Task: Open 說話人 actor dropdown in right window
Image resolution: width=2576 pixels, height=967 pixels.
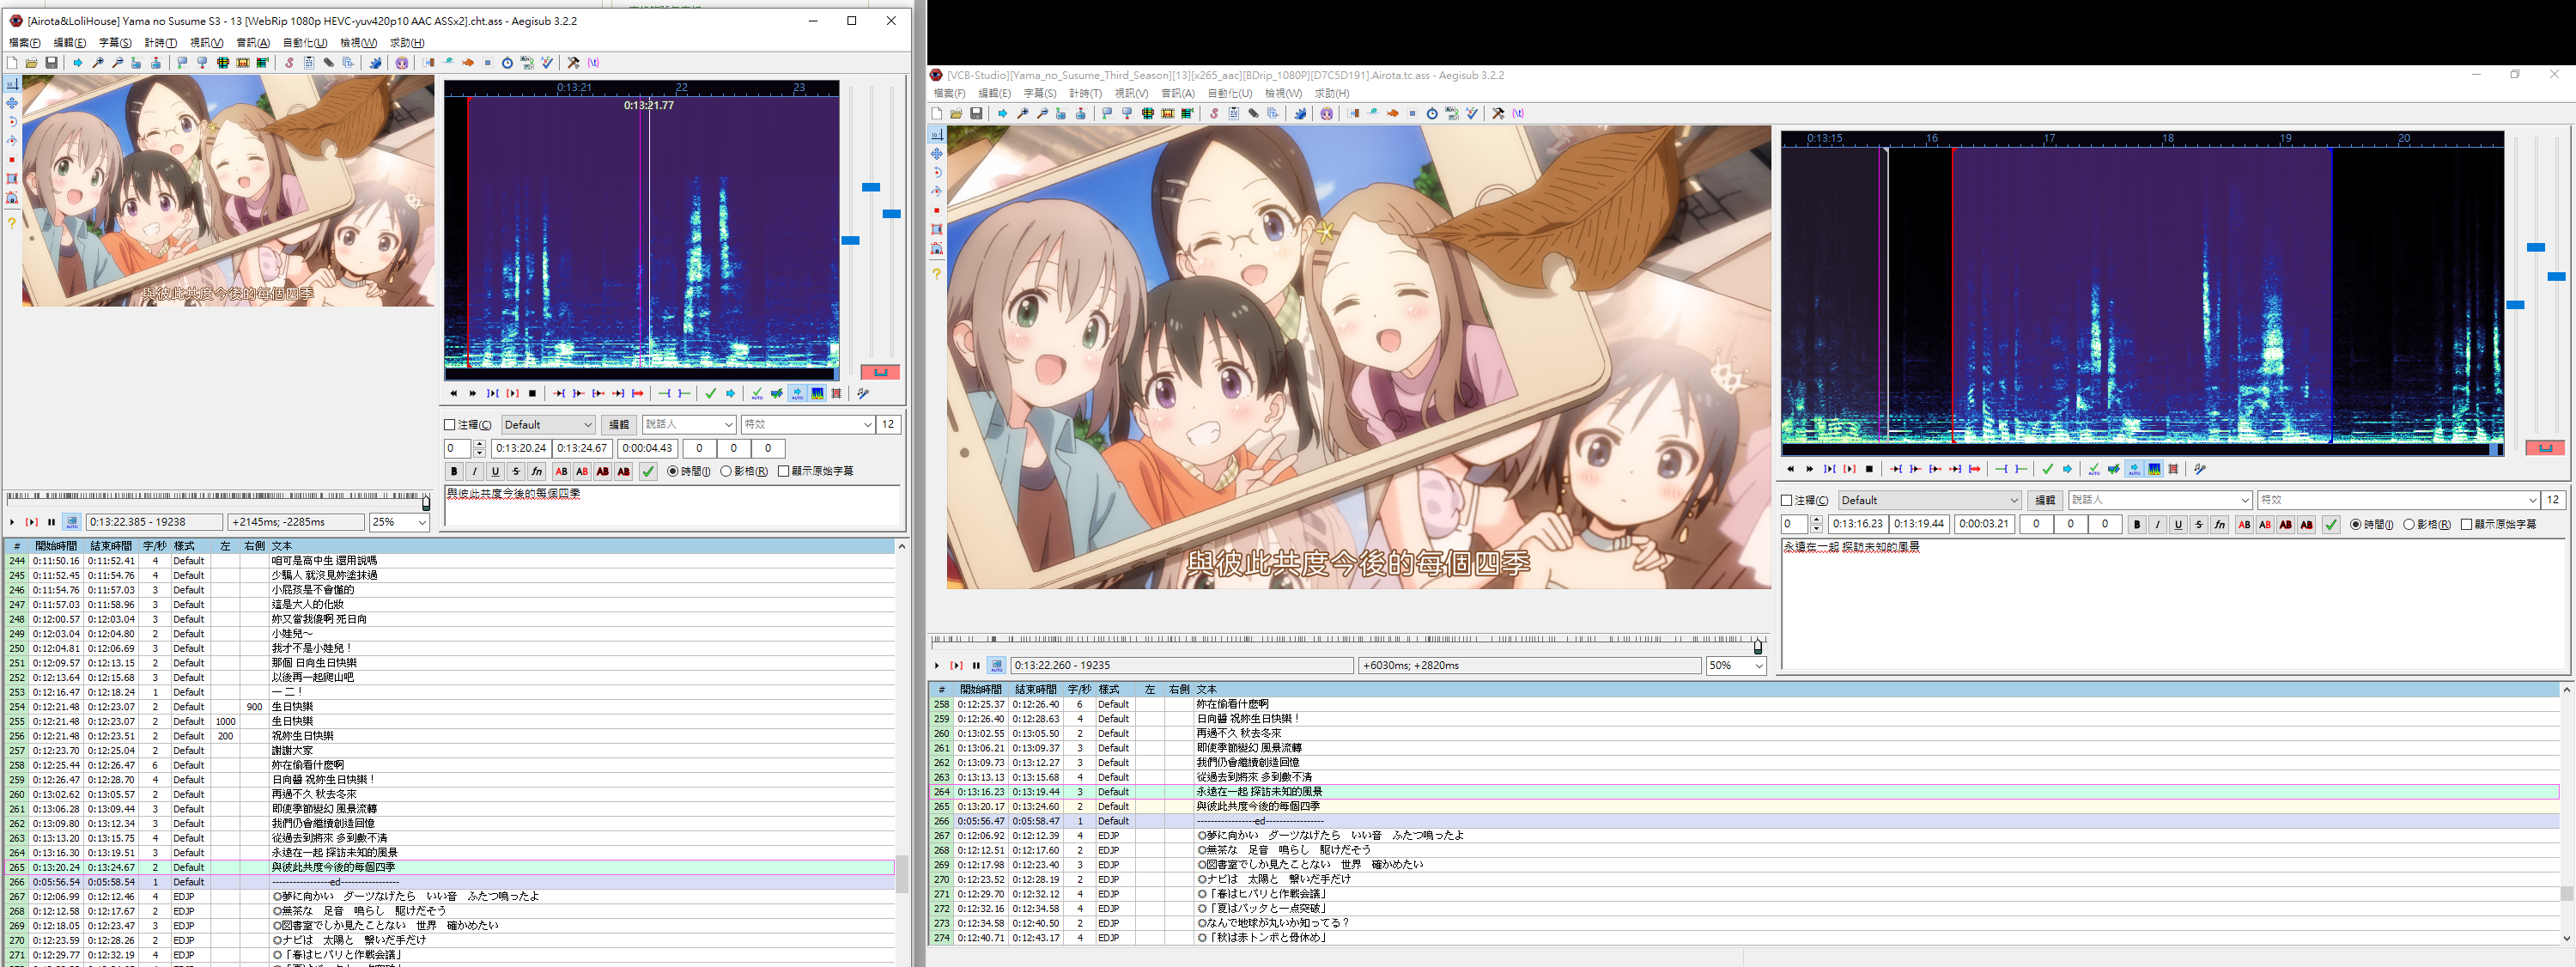Action: click(2160, 501)
